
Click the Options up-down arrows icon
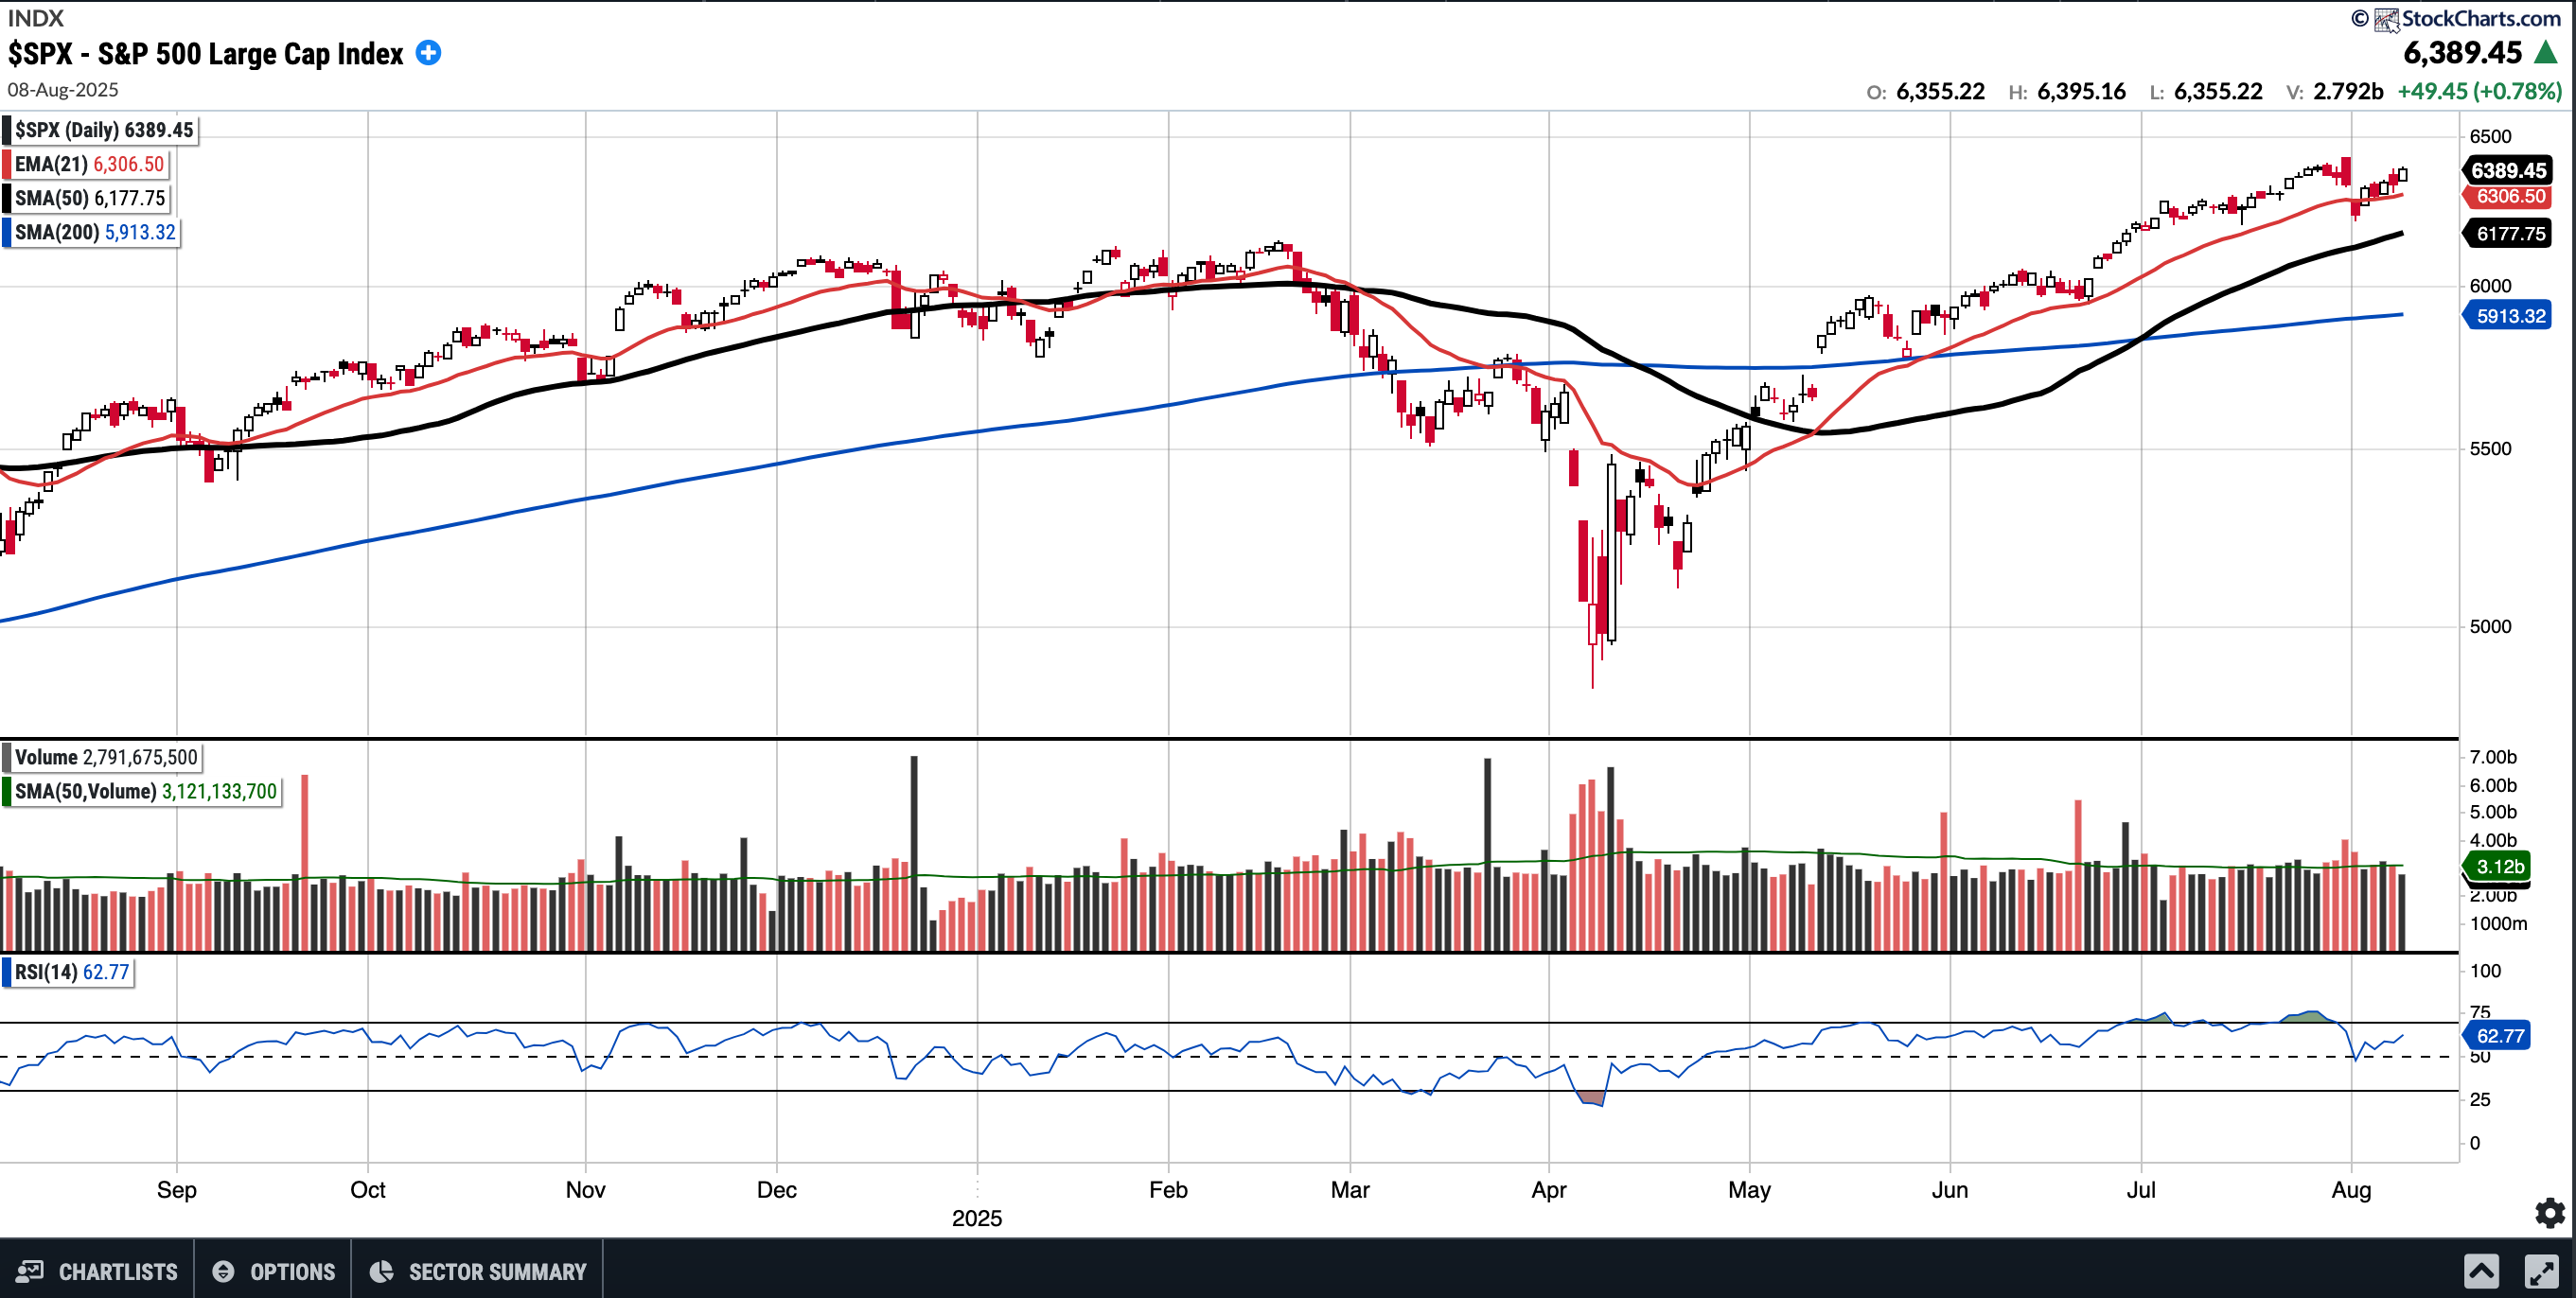tap(223, 1271)
